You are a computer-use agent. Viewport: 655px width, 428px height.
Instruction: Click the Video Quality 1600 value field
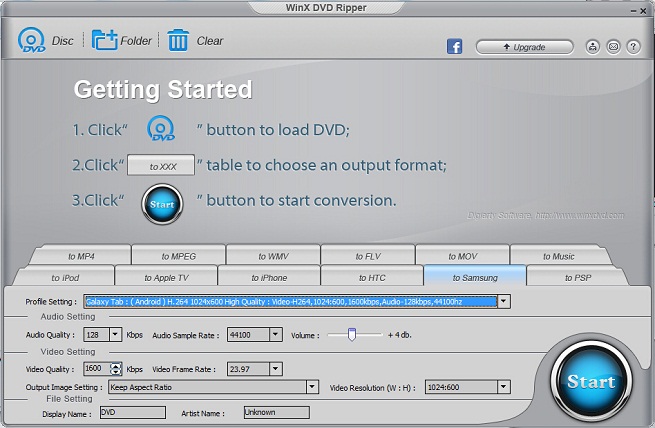click(97, 369)
